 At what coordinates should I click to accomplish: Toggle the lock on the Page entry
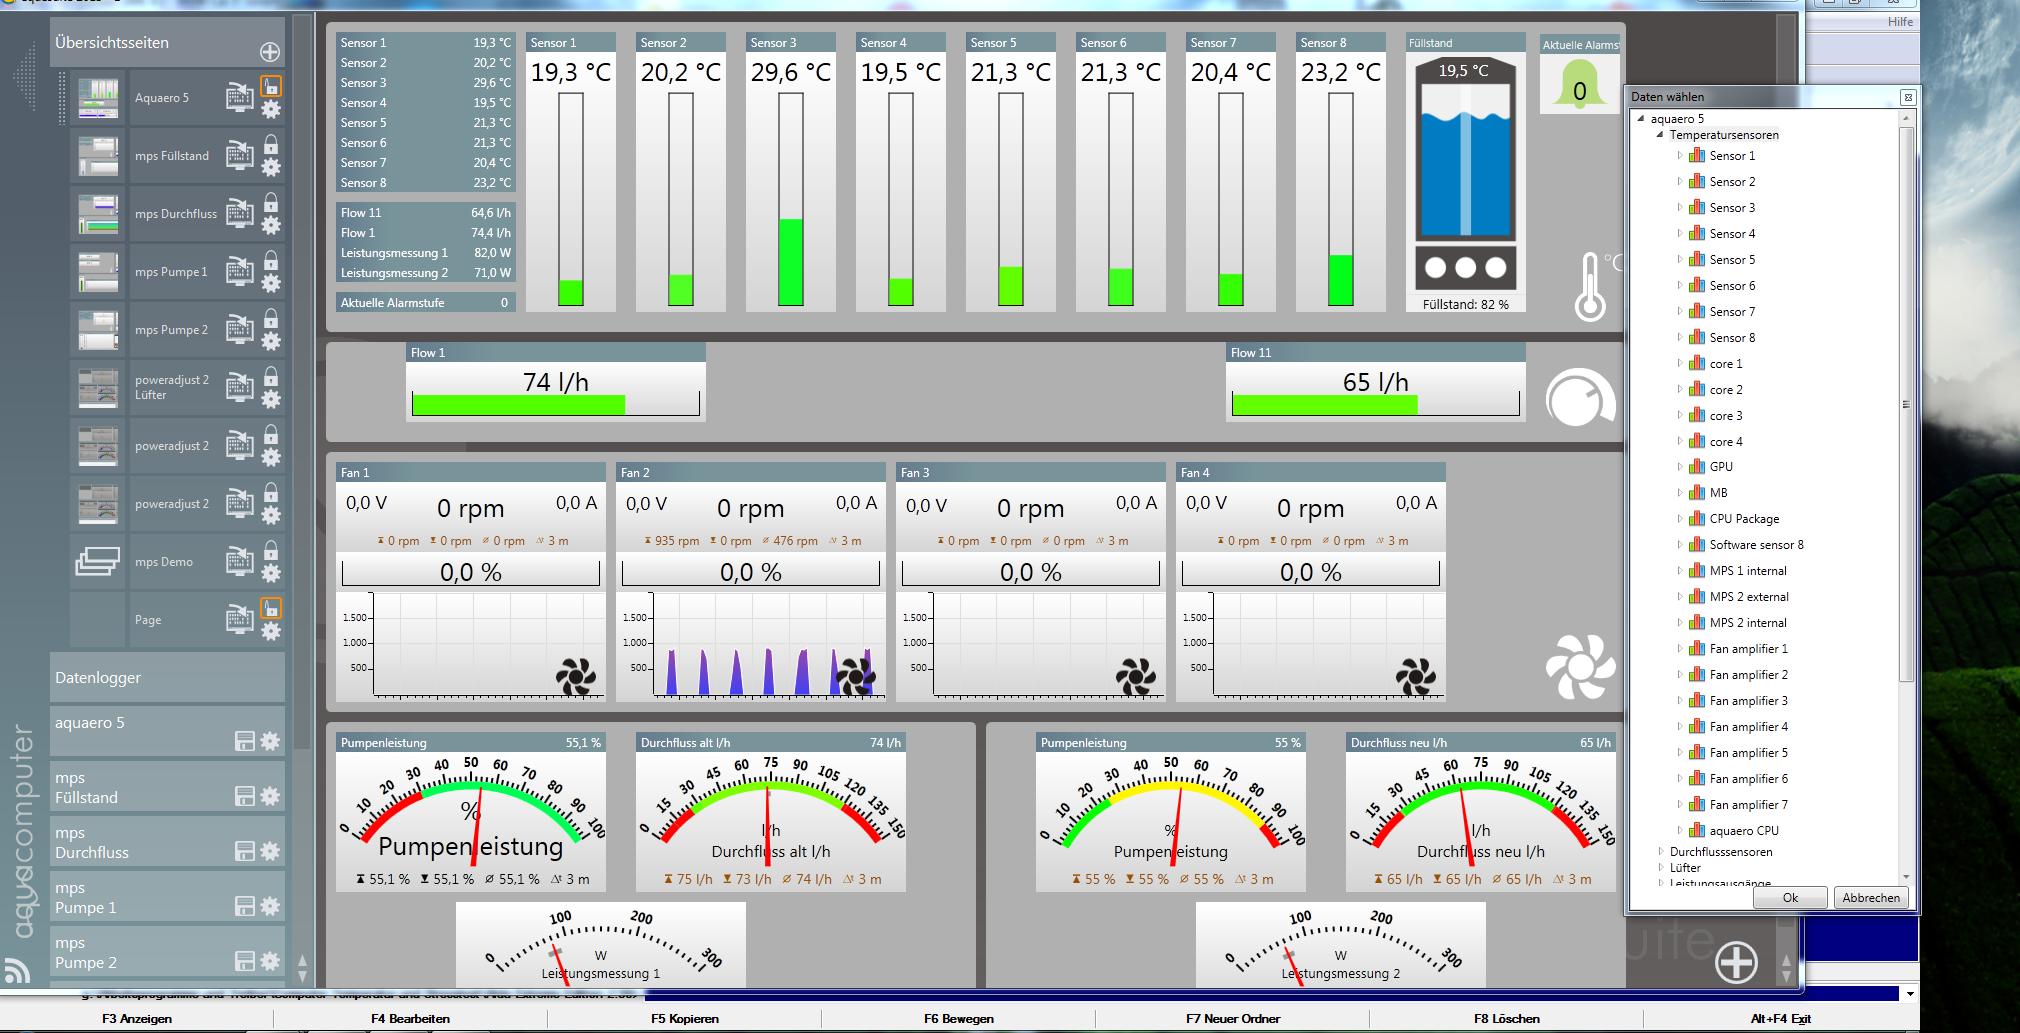pos(271,608)
